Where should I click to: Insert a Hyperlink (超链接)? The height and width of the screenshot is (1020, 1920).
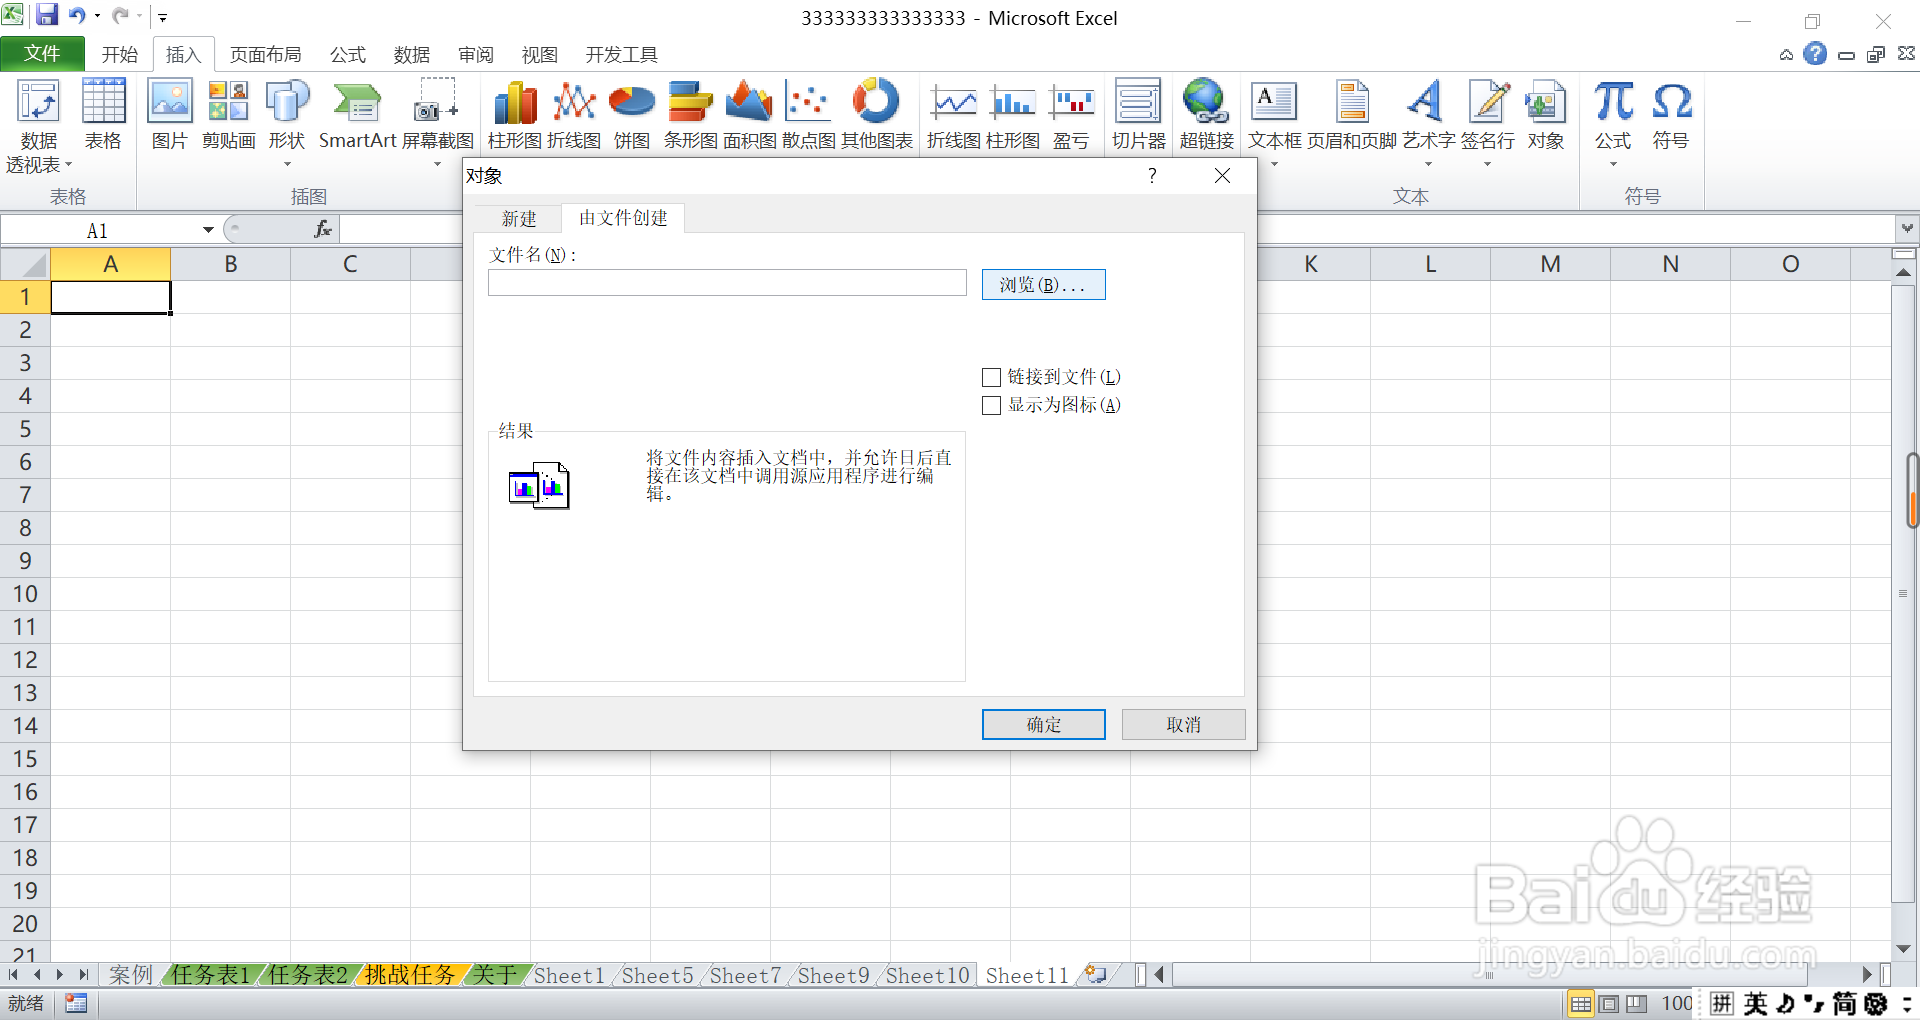(x=1207, y=115)
